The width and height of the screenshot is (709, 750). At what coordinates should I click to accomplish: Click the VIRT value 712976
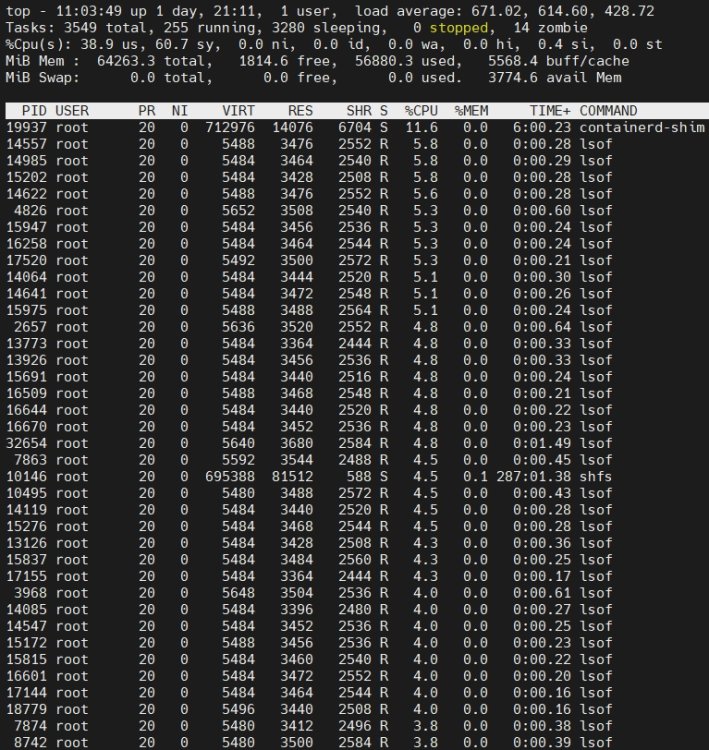point(230,128)
